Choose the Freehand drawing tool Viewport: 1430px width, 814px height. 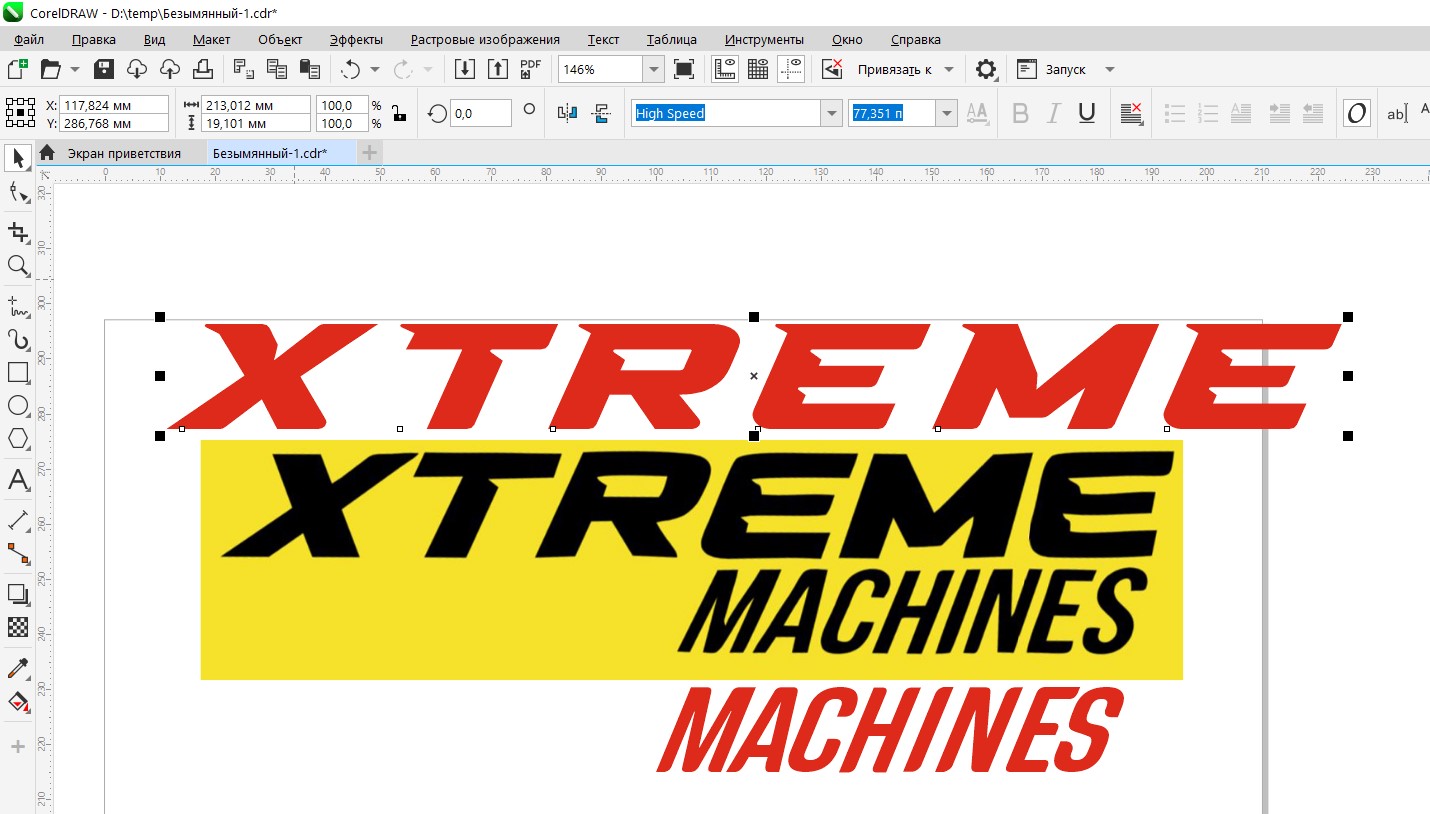[18, 305]
